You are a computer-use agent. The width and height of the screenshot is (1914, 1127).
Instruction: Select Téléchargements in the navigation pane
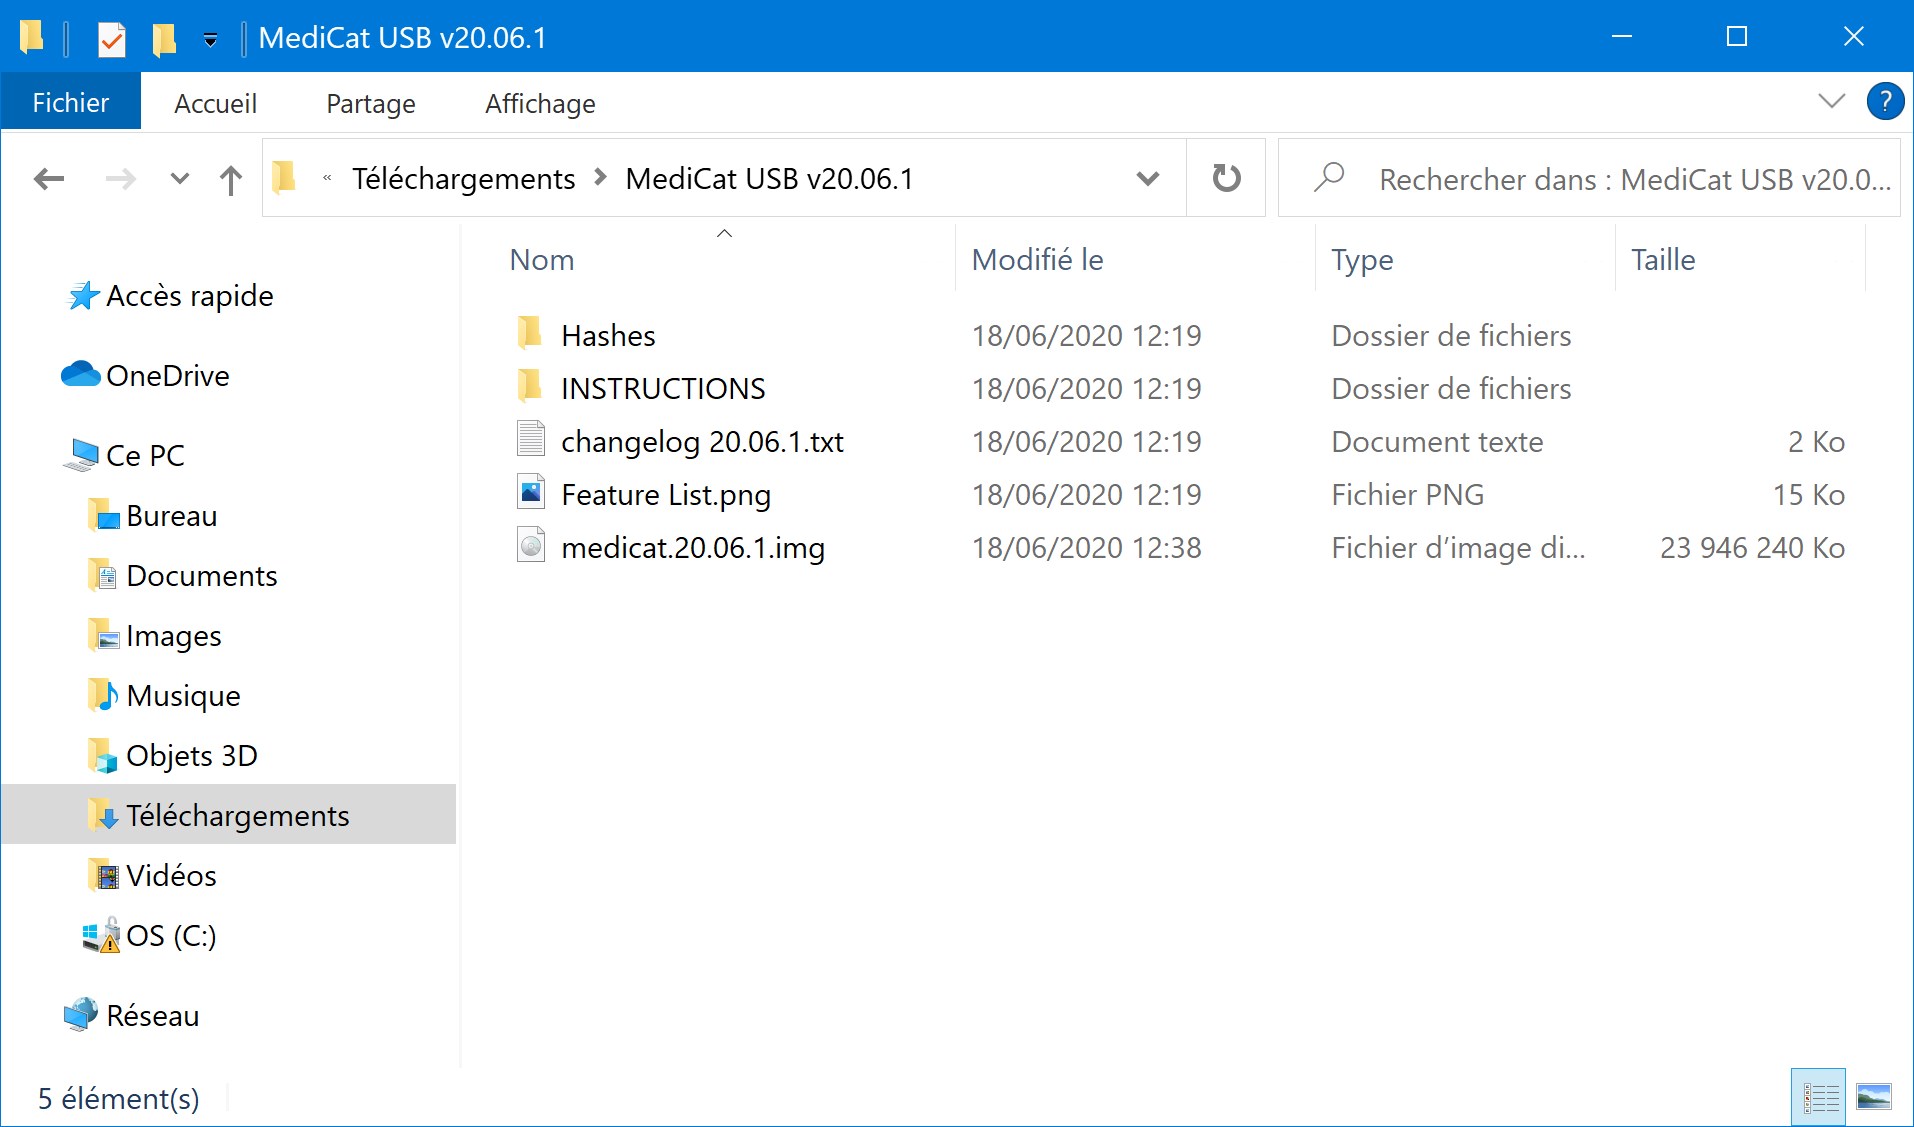[229, 815]
